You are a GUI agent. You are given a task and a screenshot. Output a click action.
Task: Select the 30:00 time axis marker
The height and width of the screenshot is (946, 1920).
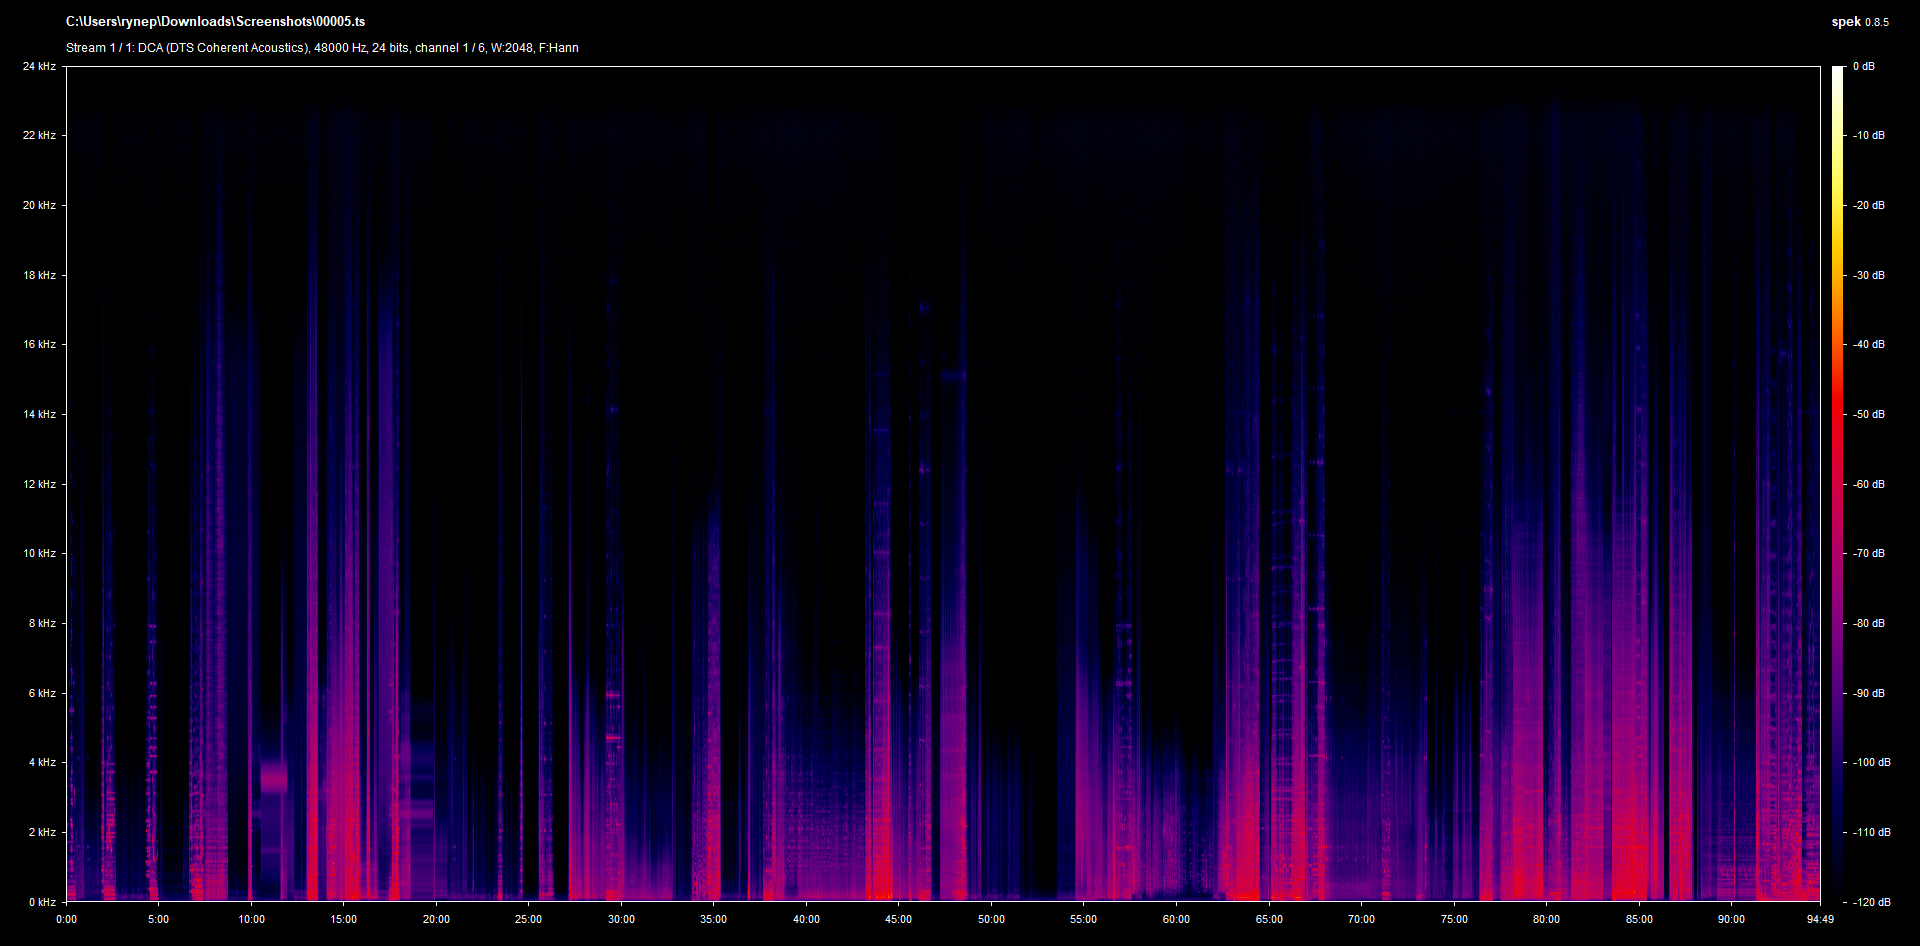pyautogui.click(x=621, y=919)
